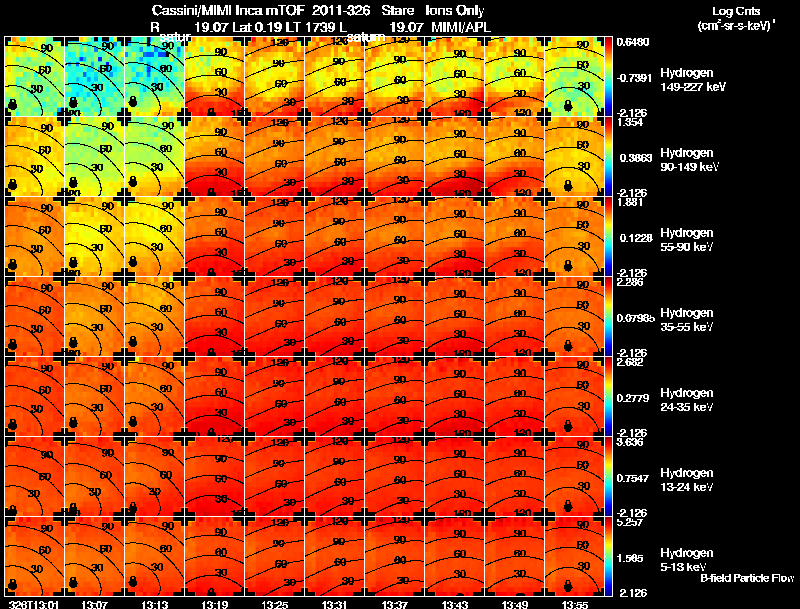The image size is (800, 609).
Task: Click the 'Hydrogen 24-35 keV' row label
Action: coord(687,400)
